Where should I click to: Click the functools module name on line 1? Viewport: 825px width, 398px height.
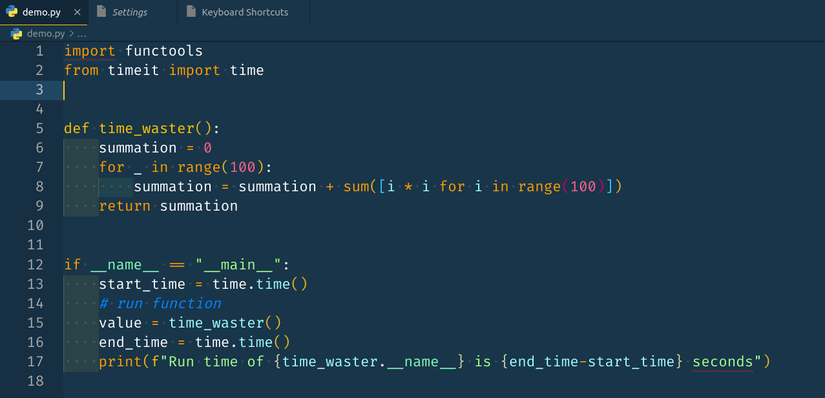164,51
